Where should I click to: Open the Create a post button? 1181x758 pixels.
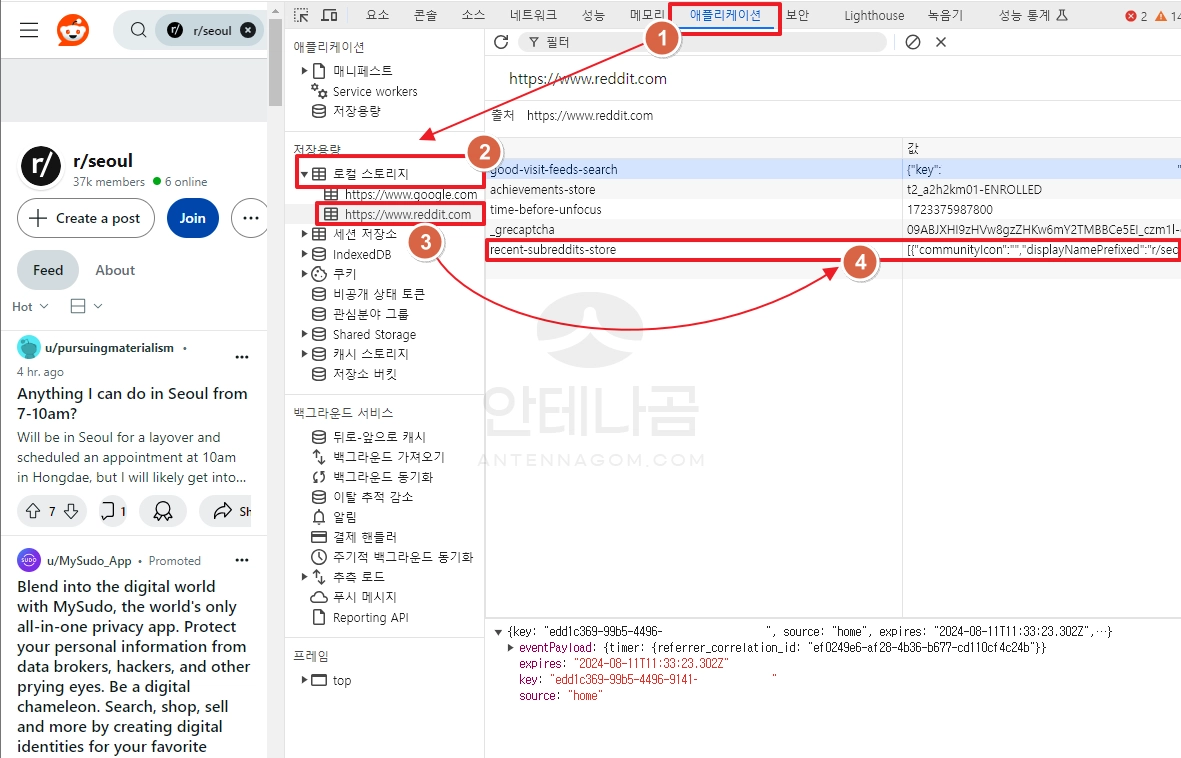(x=86, y=218)
